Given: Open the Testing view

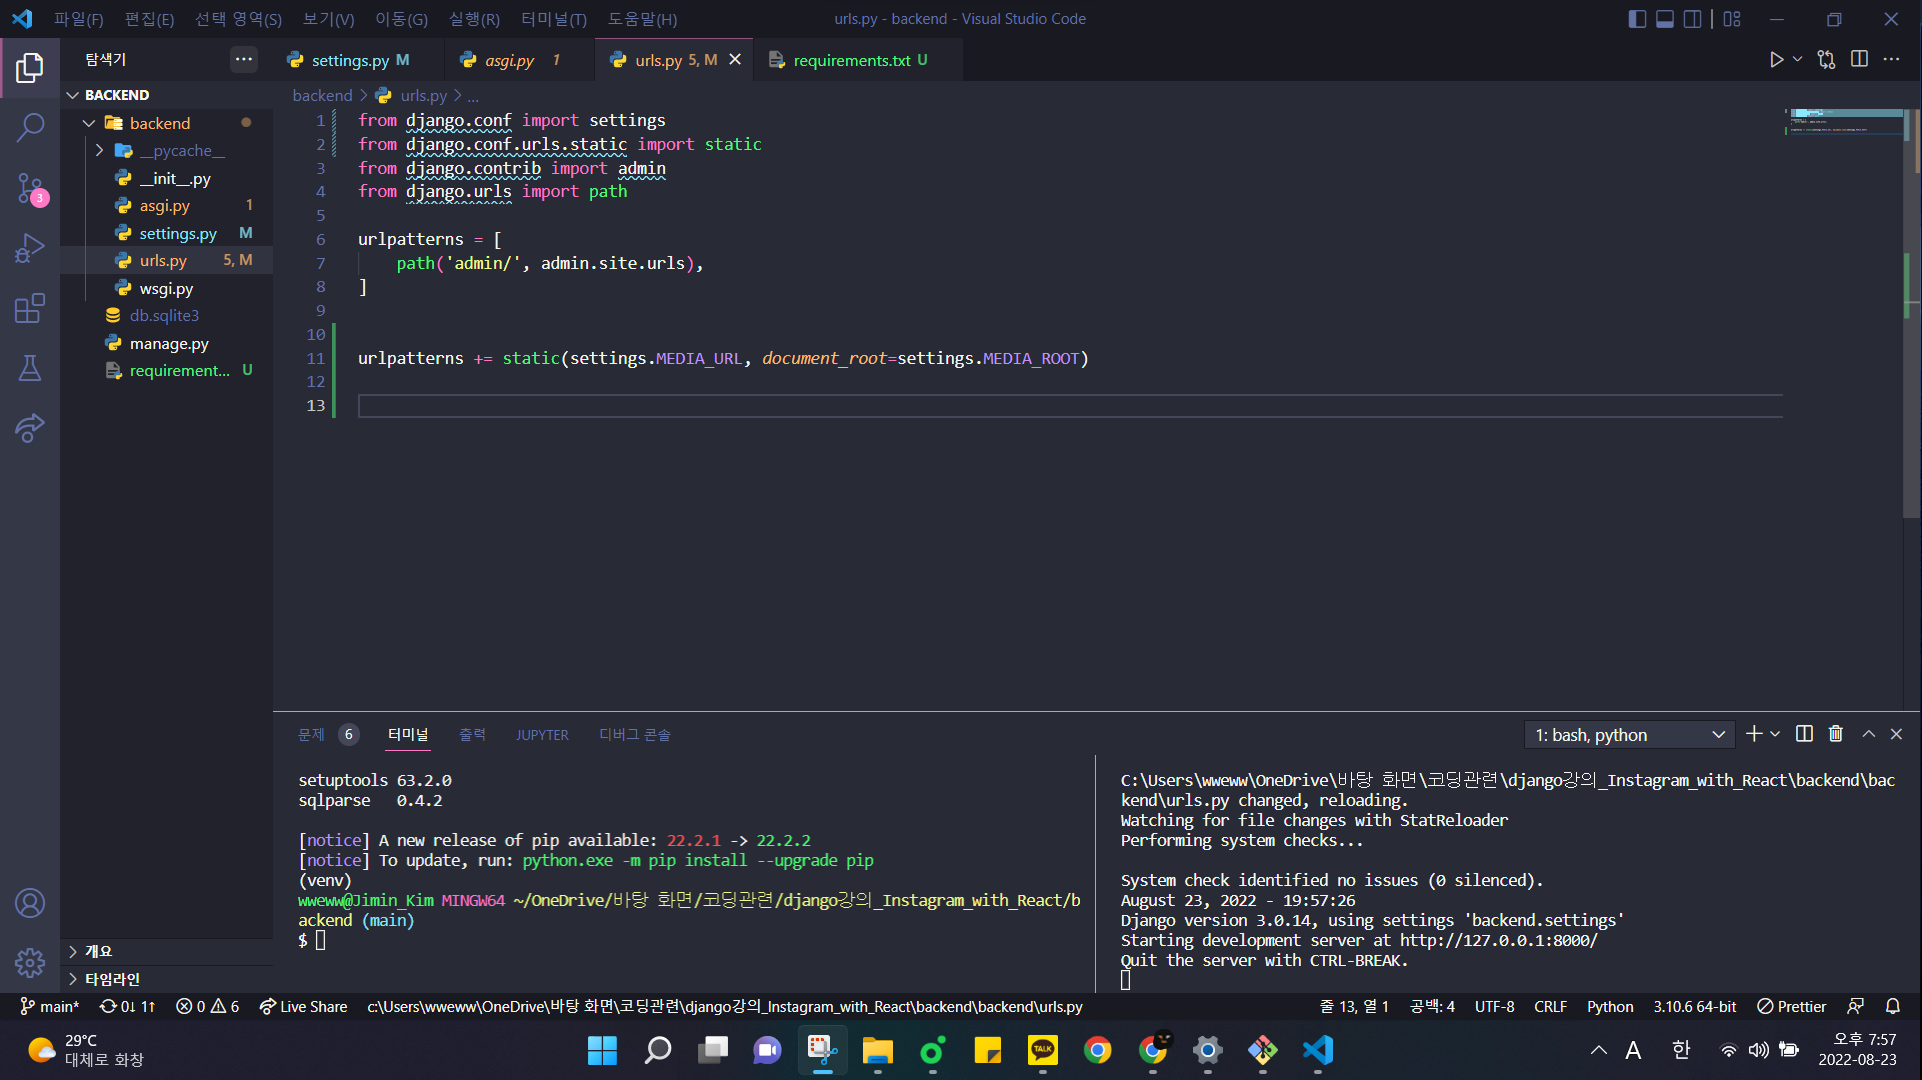Looking at the screenshot, I should (30, 368).
